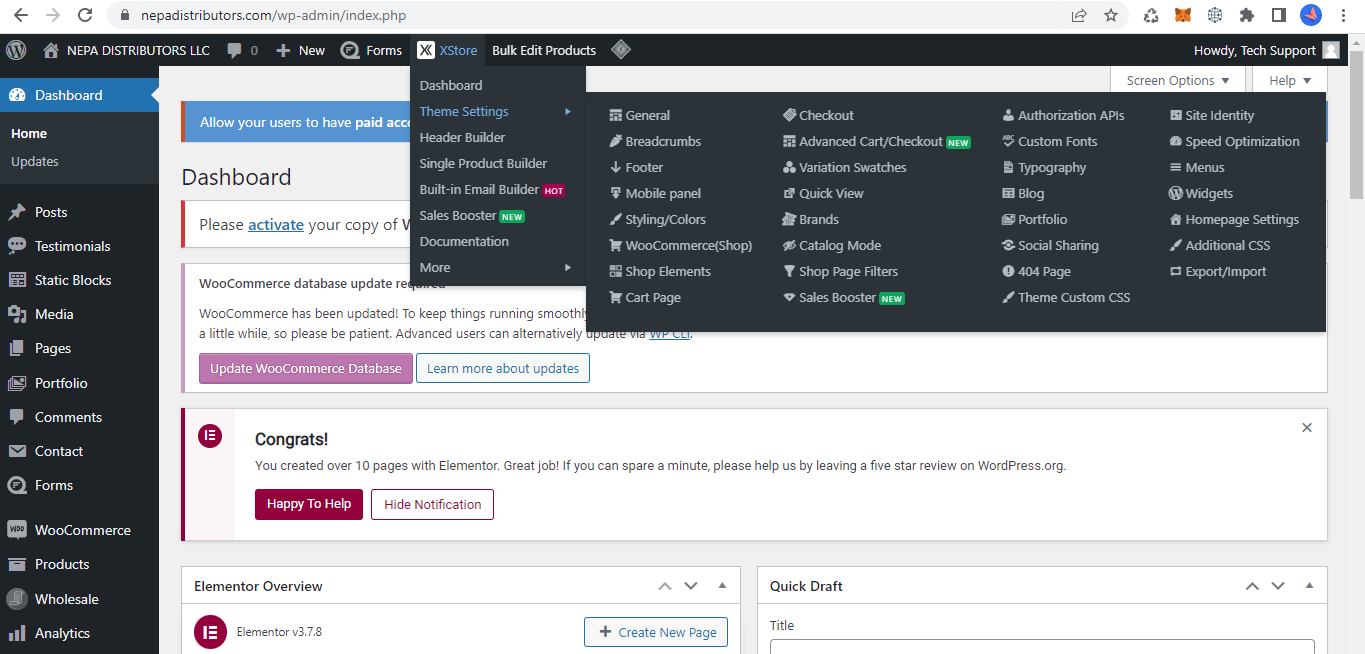Open the Media icon in sidebar
The height and width of the screenshot is (654, 1365).
pyautogui.click(x=17, y=314)
